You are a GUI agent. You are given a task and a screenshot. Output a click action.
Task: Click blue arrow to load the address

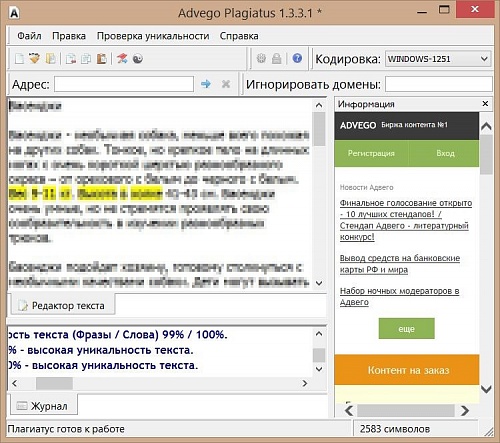(206, 84)
